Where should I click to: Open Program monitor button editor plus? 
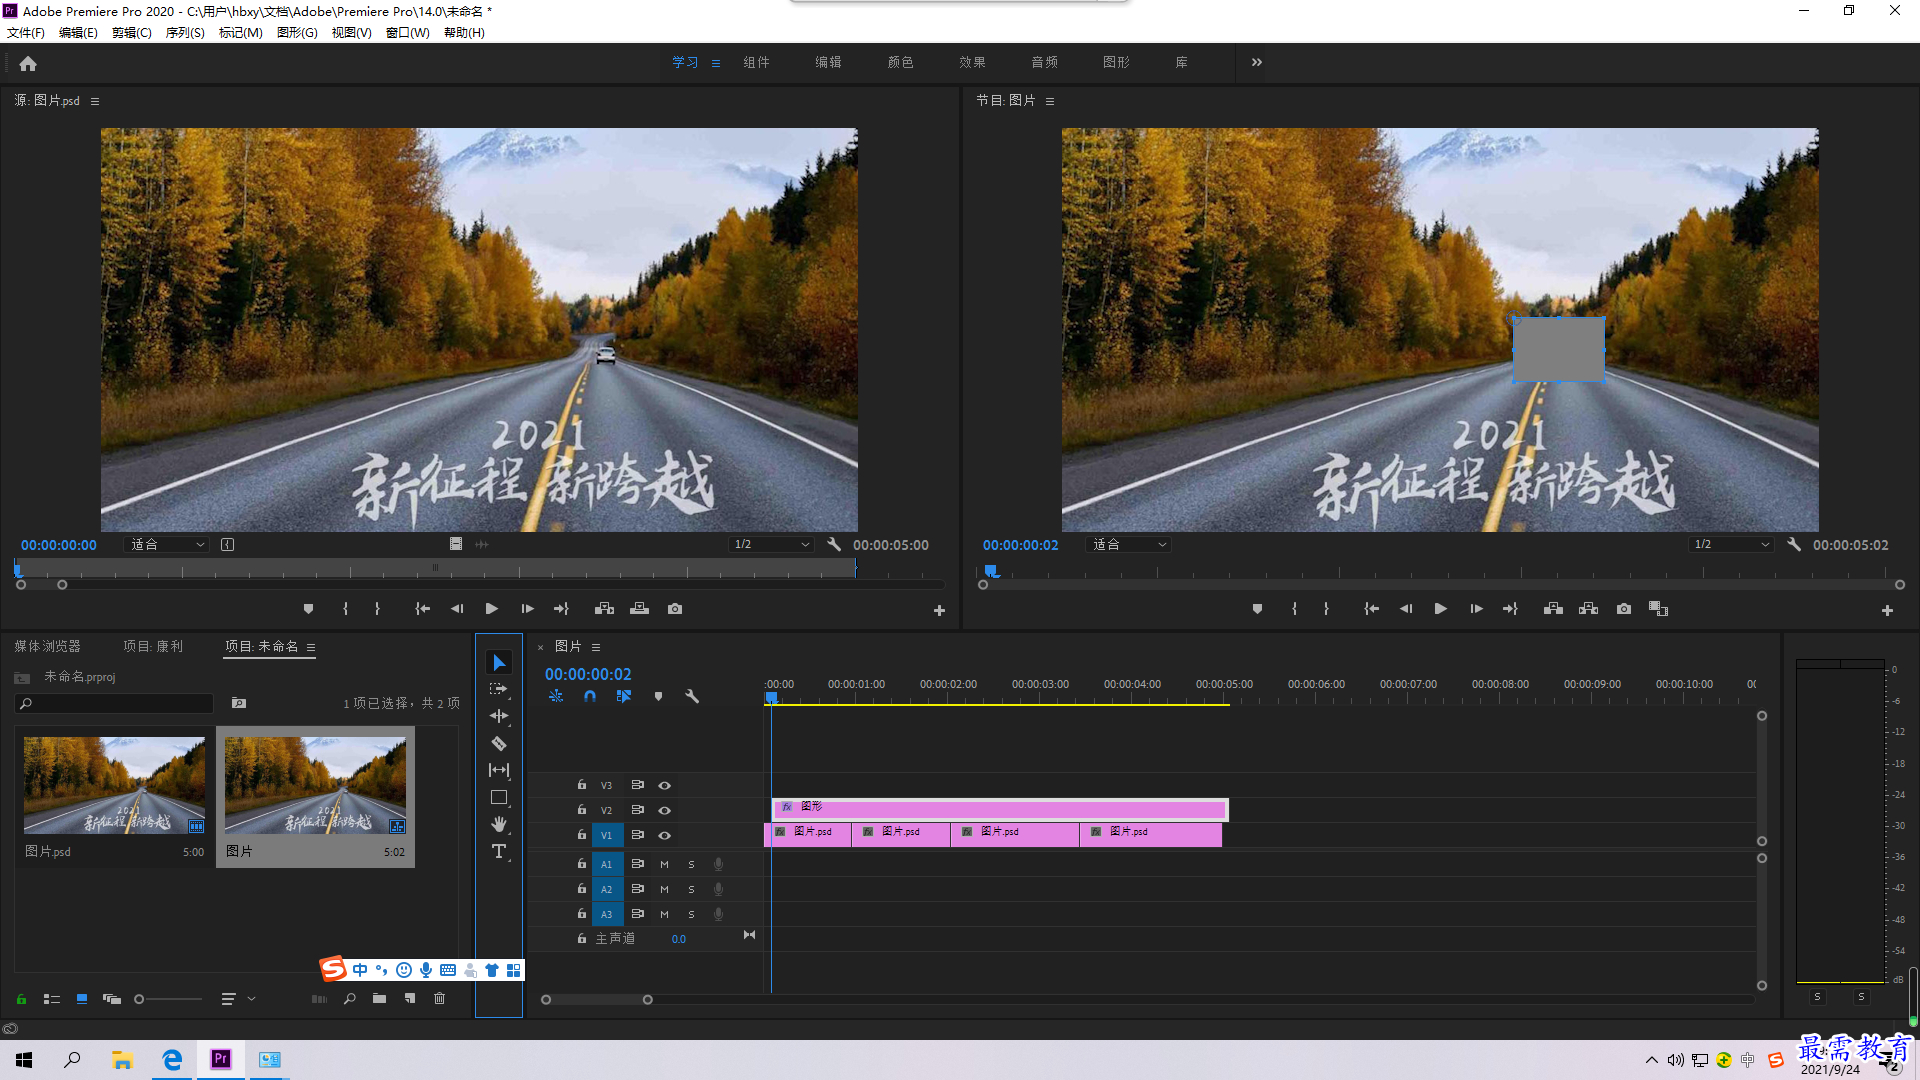point(1887,611)
